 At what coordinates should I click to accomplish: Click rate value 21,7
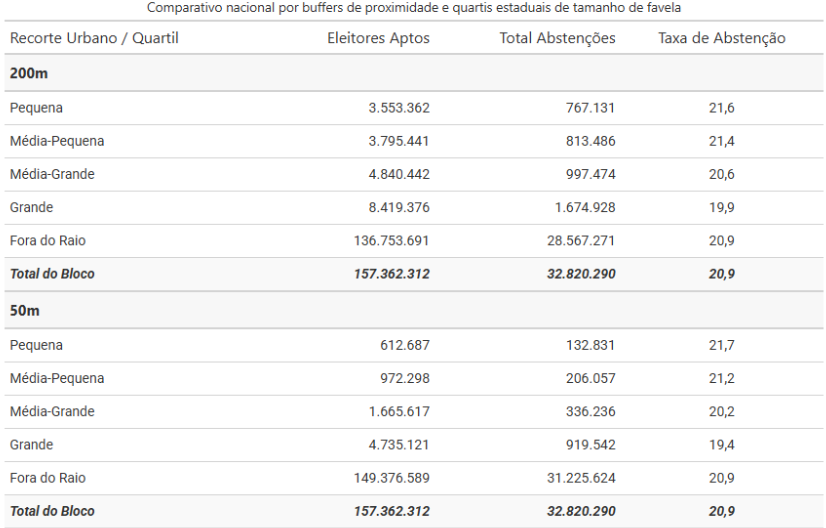click(x=722, y=345)
